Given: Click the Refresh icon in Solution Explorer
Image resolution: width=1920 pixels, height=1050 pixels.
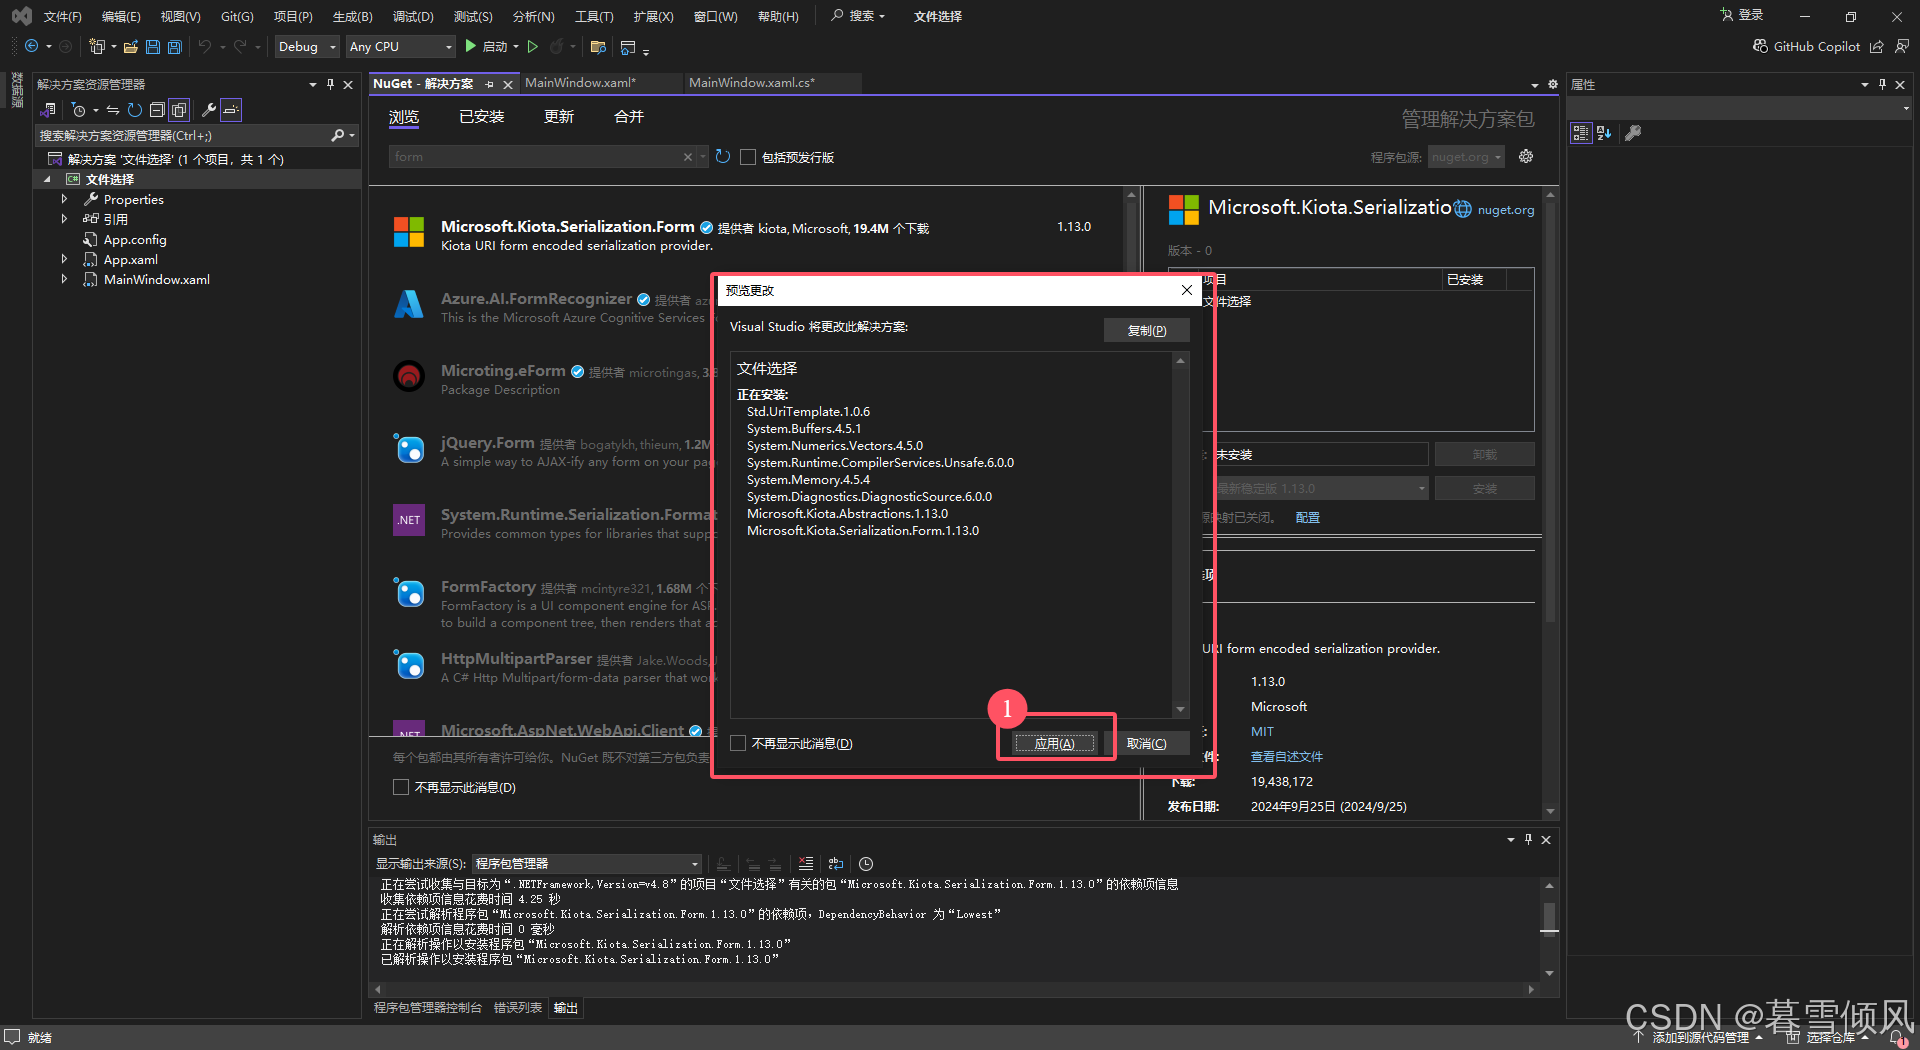Looking at the screenshot, I should (135, 110).
